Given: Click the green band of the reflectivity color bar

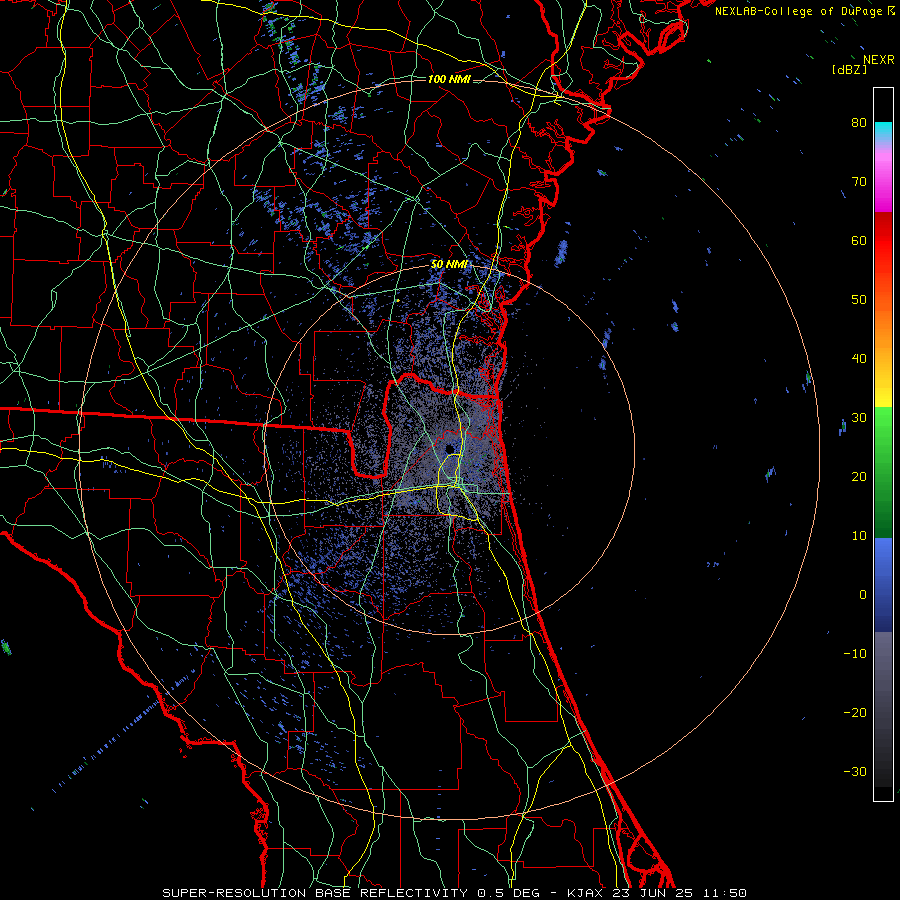Looking at the screenshot, I should 883,472.
